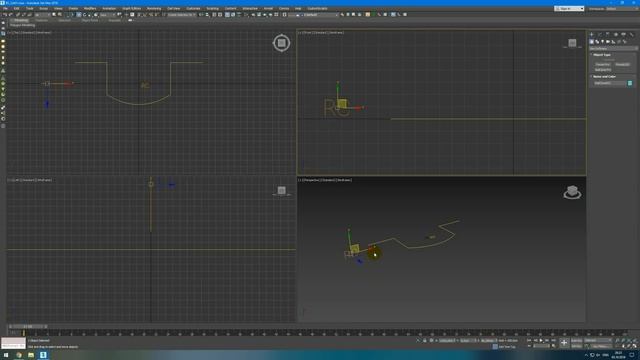The image size is (640, 360).
Task: Go to the start frame
Action: (529, 340)
